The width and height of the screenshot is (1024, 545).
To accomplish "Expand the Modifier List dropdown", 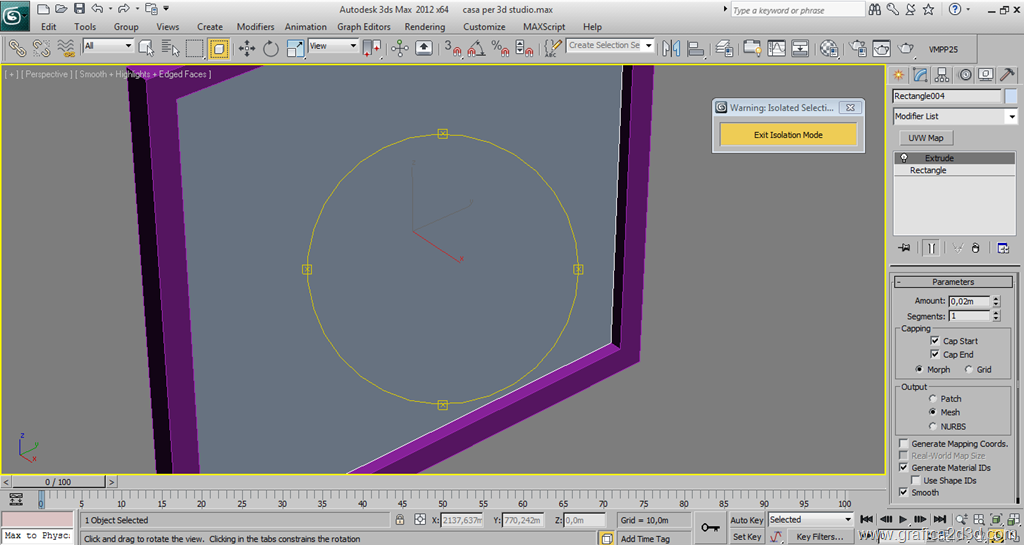I will [x=1010, y=117].
